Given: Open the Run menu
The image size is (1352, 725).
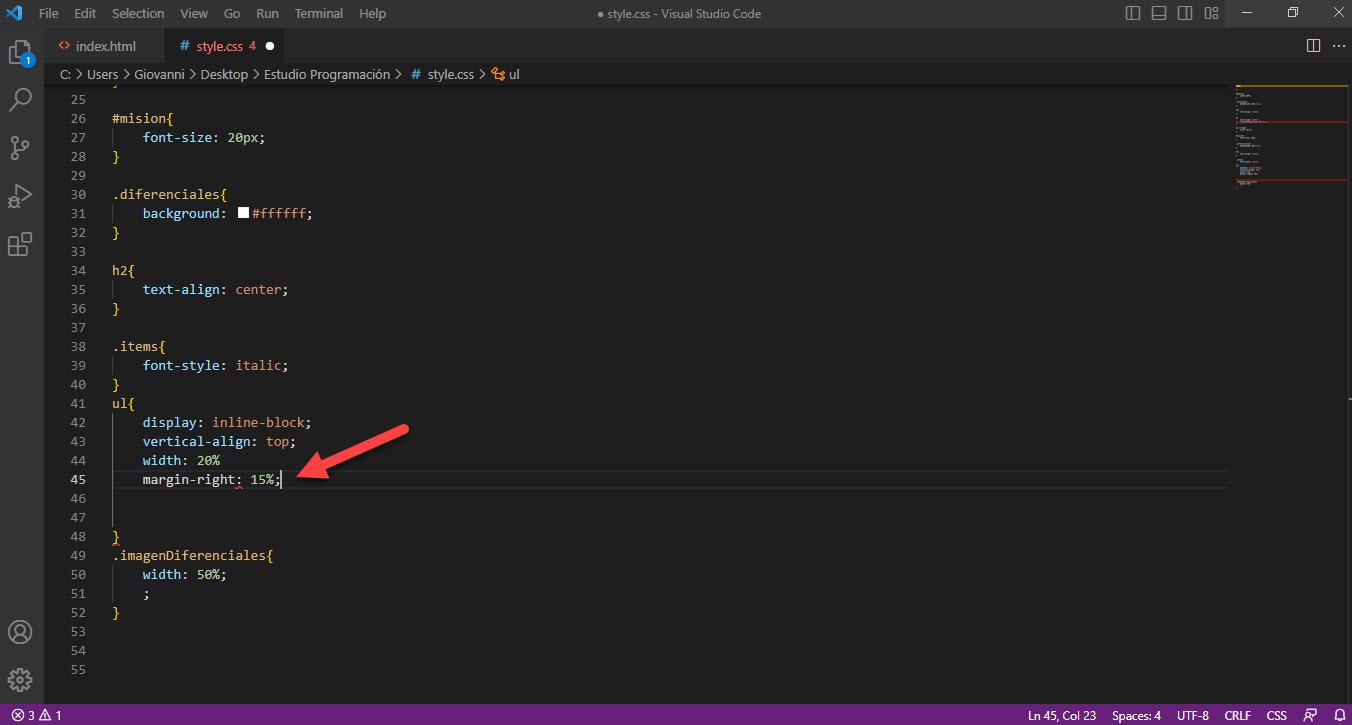Looking at the screenshot, I should pyautogui.click(x=267, y=13).
